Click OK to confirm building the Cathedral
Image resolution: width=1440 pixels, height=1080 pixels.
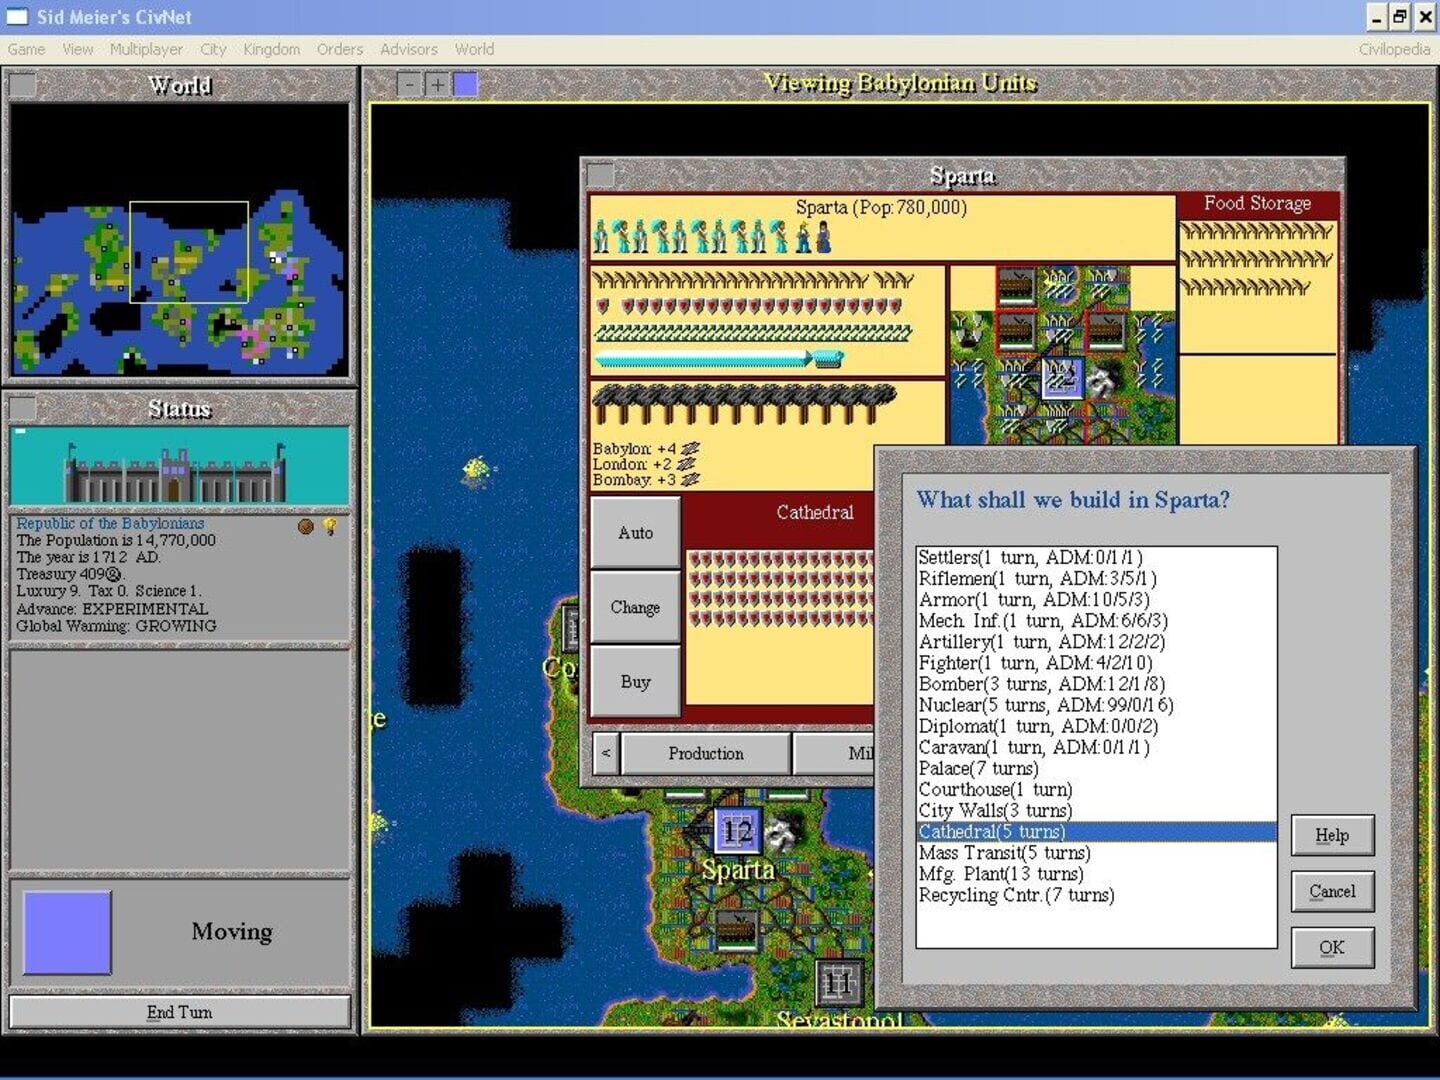(1332, 947)
